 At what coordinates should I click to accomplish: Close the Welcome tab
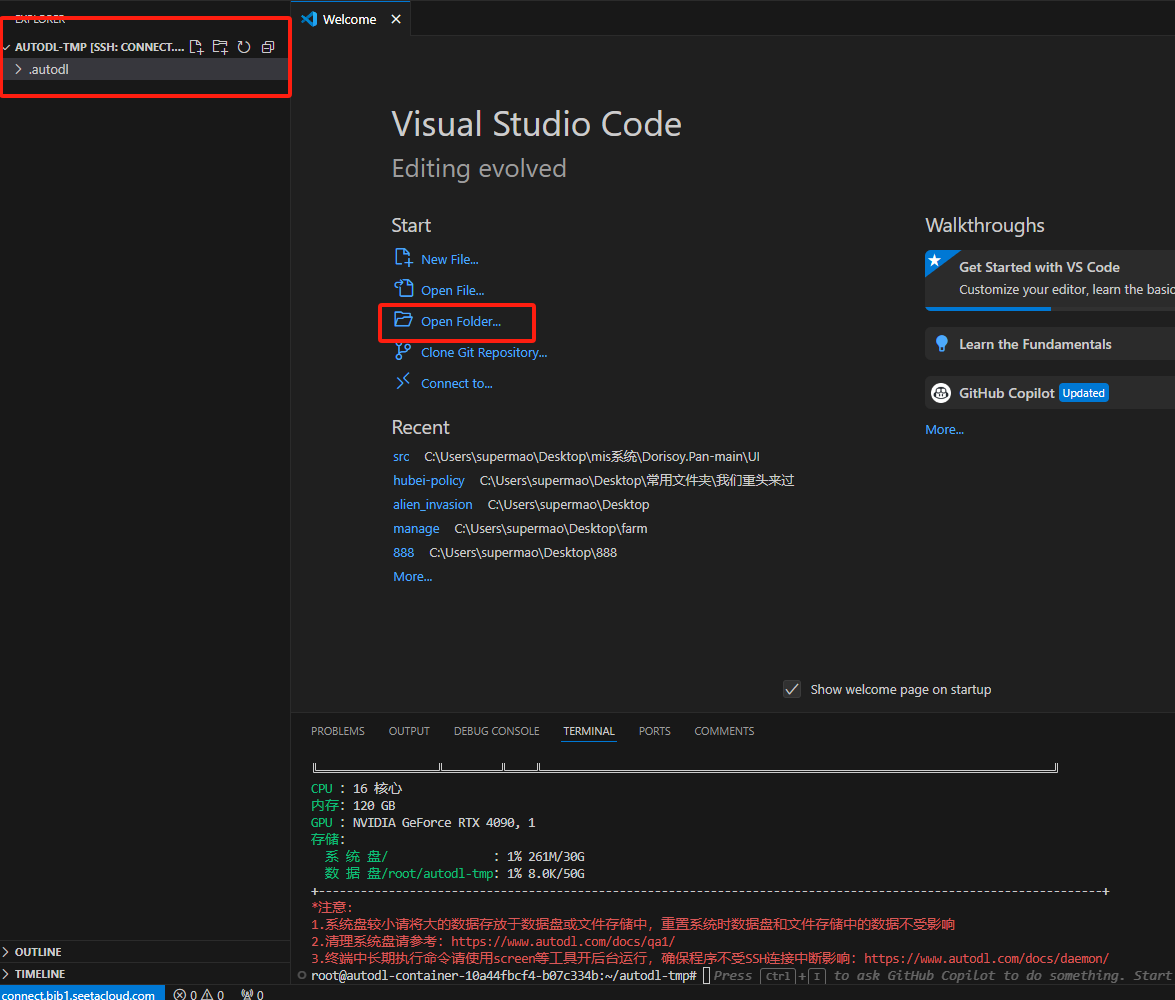point(396,19)
